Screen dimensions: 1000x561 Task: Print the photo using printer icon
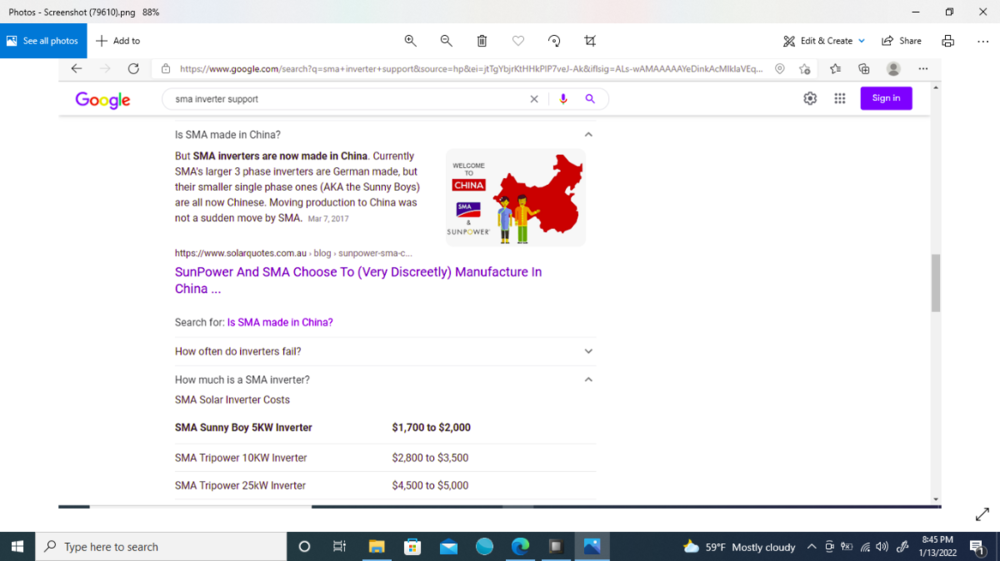pyautogui.click(x=948, y=41)
